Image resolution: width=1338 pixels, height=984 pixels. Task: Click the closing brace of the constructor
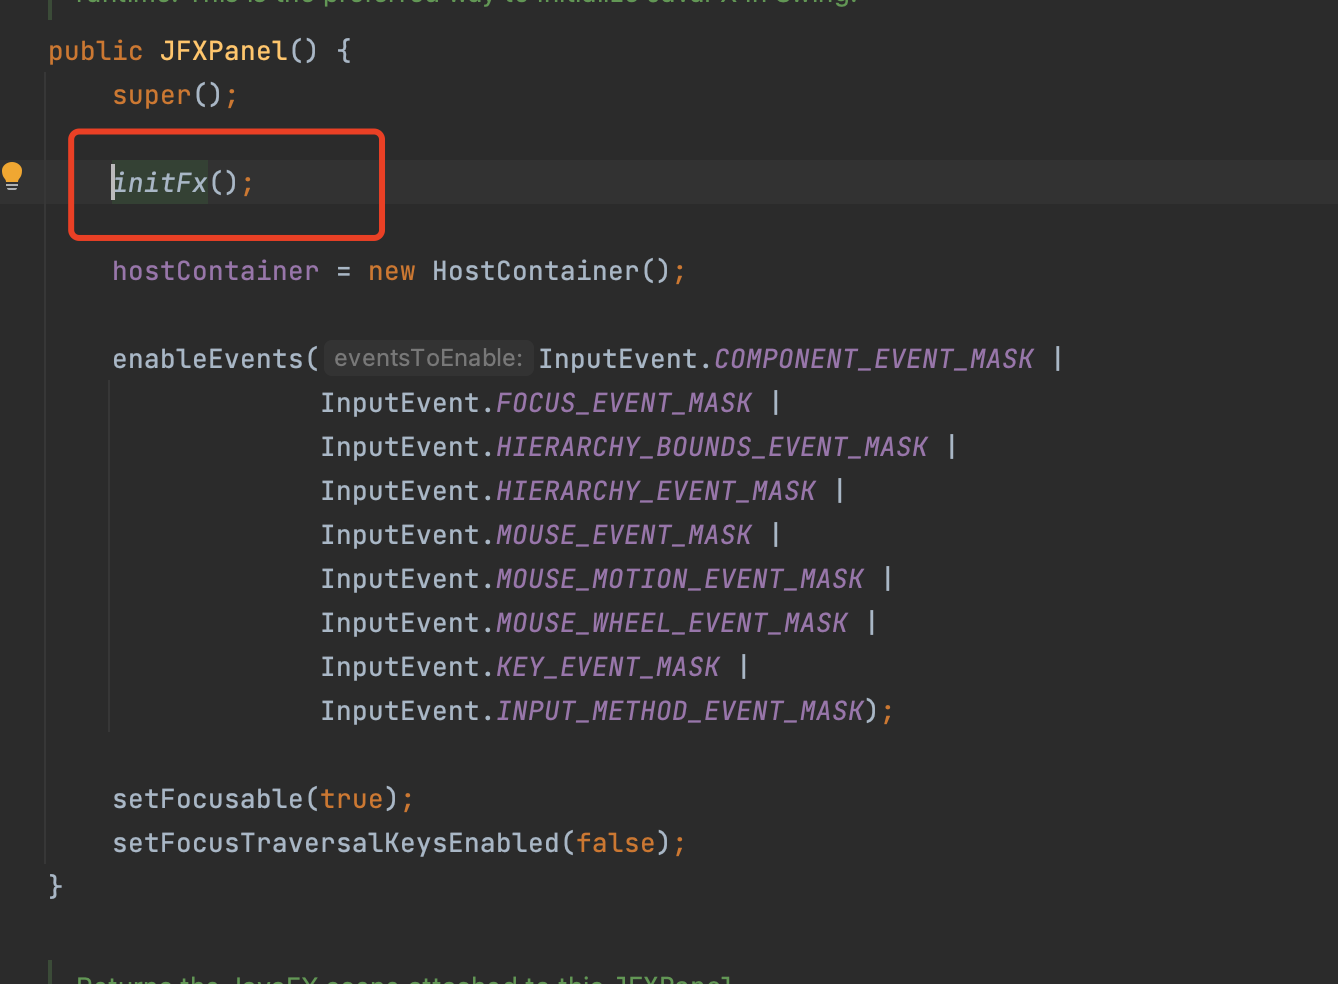point(56,886)
